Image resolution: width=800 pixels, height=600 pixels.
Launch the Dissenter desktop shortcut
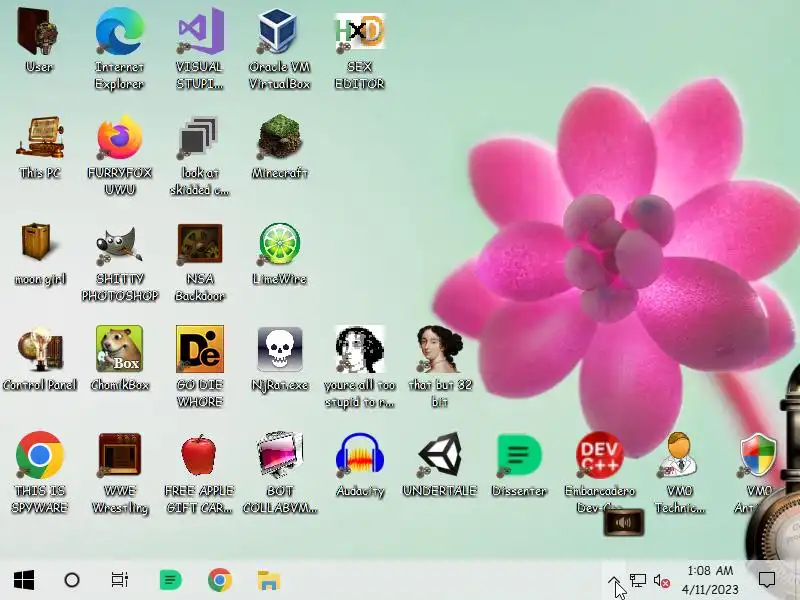[519, 454]
